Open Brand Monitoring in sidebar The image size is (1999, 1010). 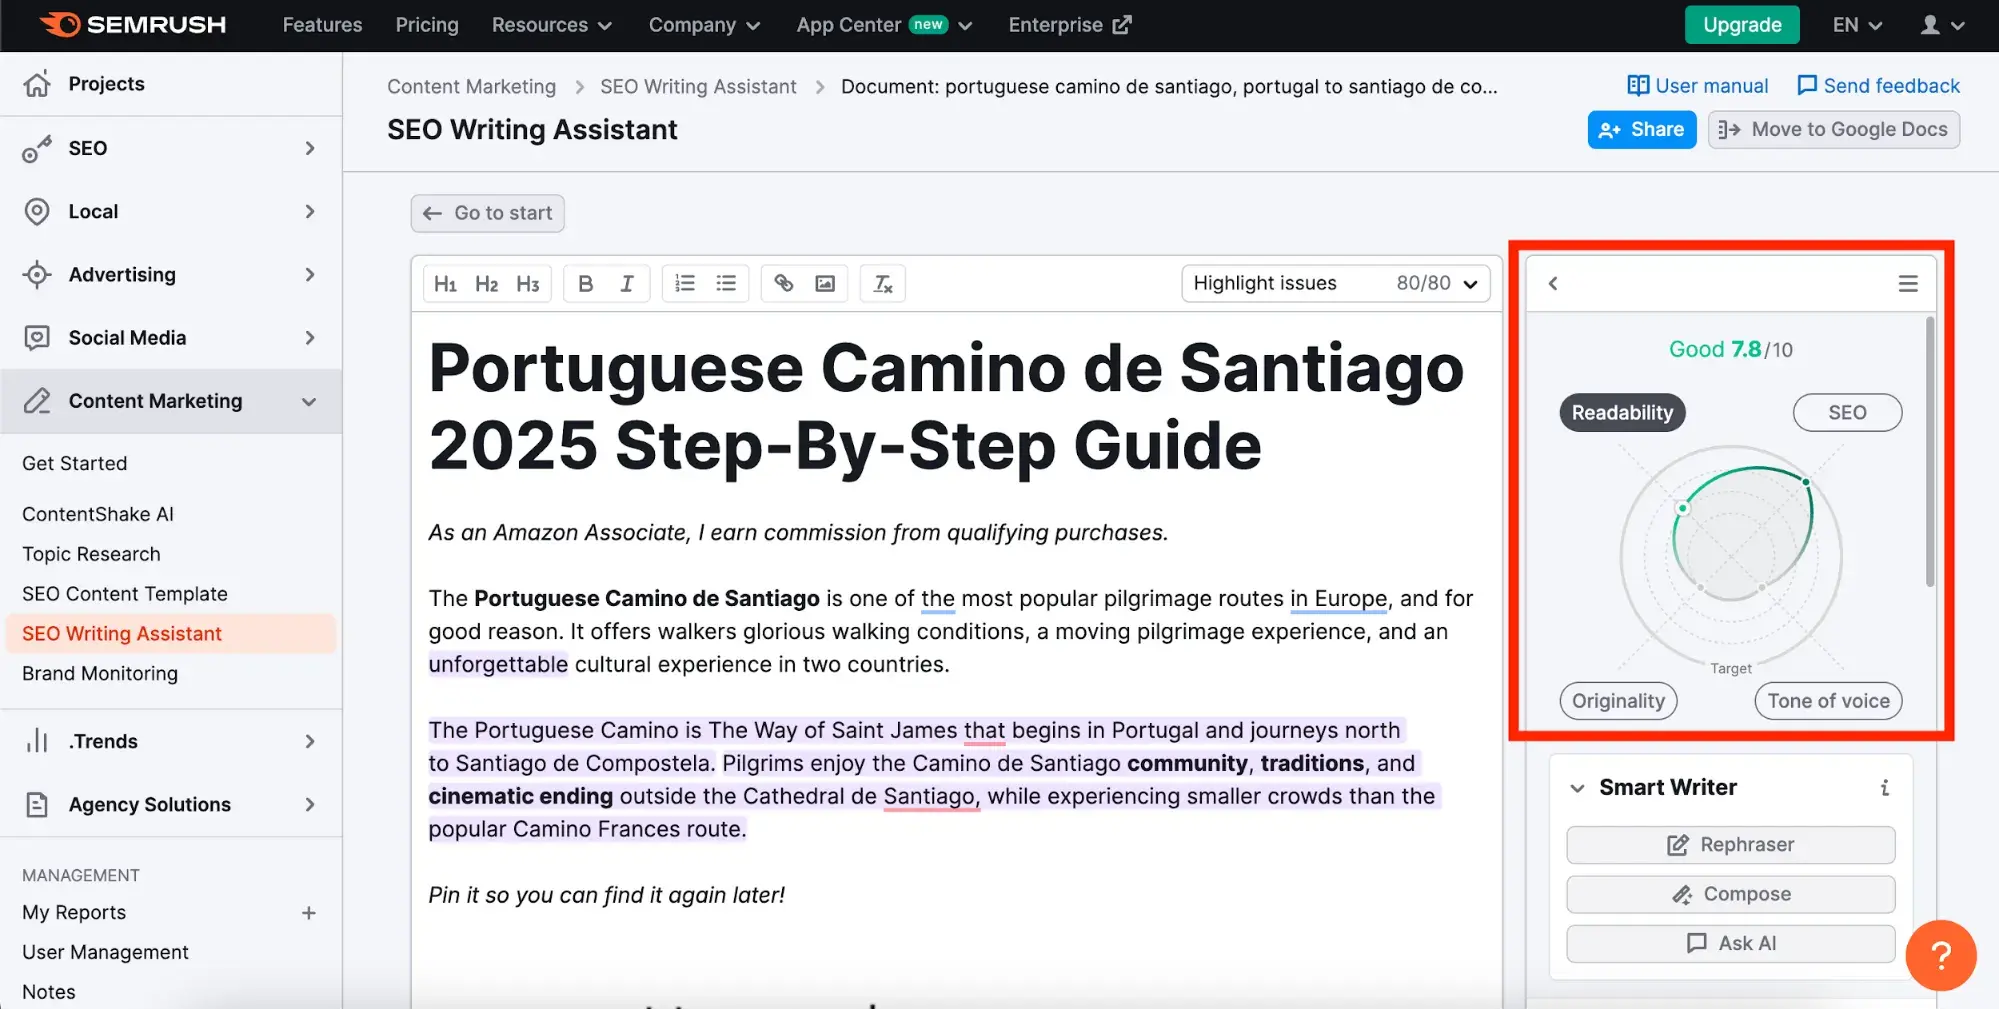point(100,674)
